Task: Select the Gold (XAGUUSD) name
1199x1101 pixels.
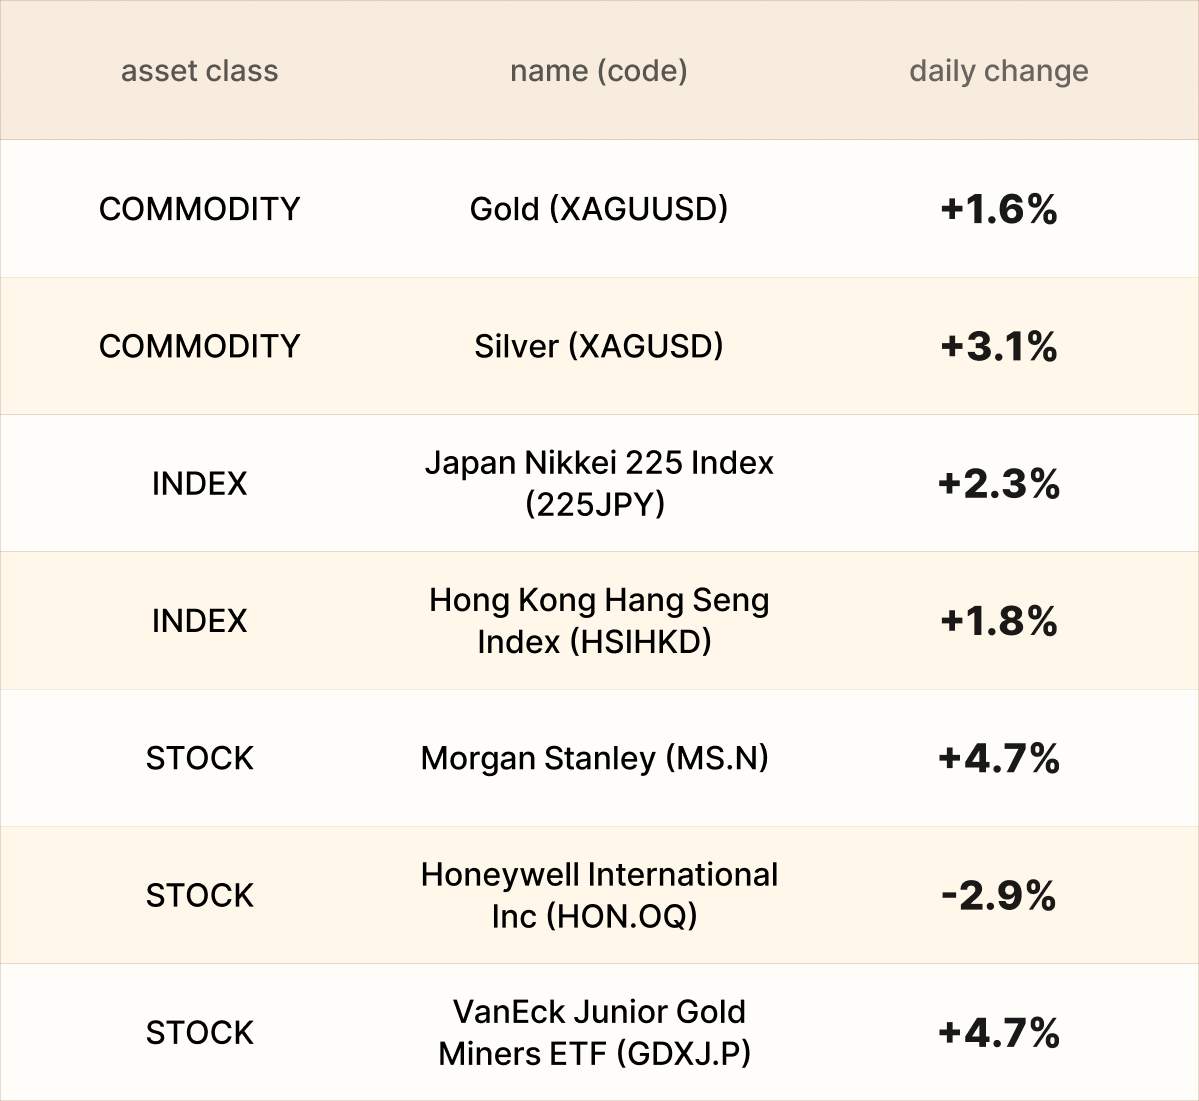Action: coord(598,209)
